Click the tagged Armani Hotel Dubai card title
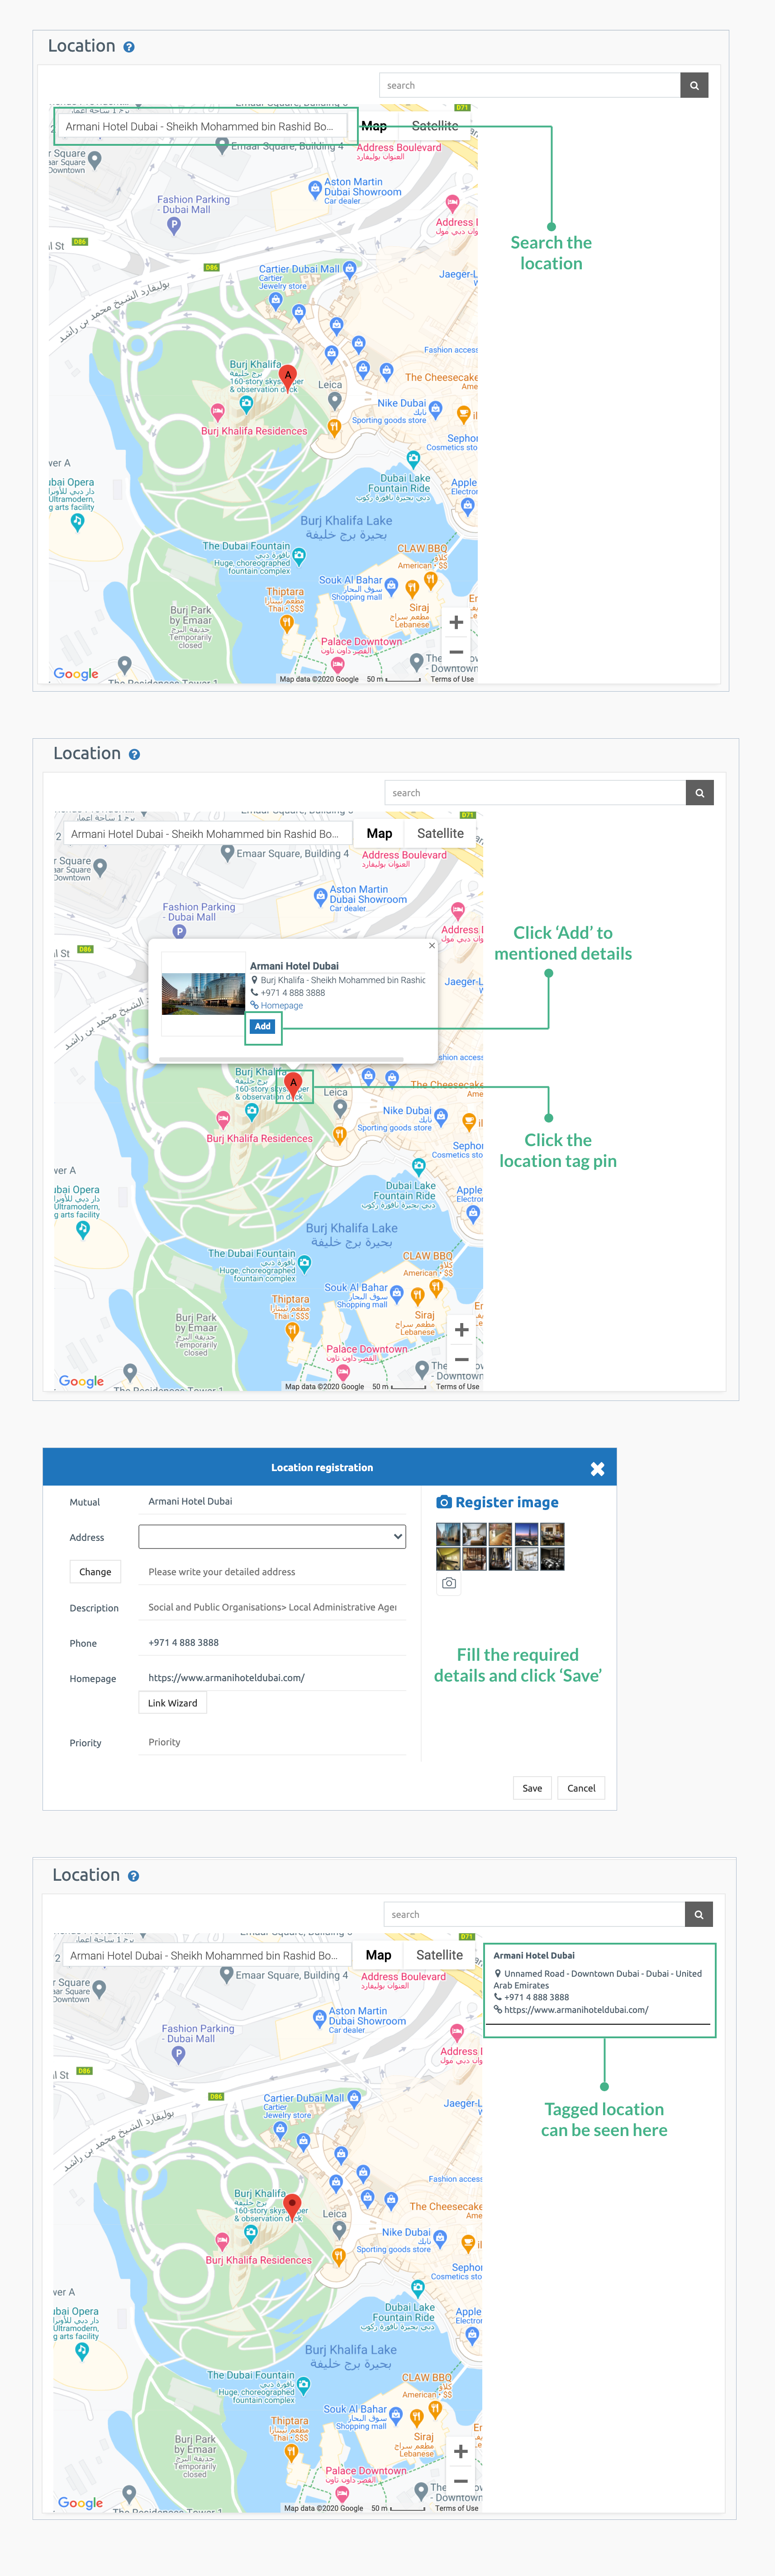 tap(534, 1955)
